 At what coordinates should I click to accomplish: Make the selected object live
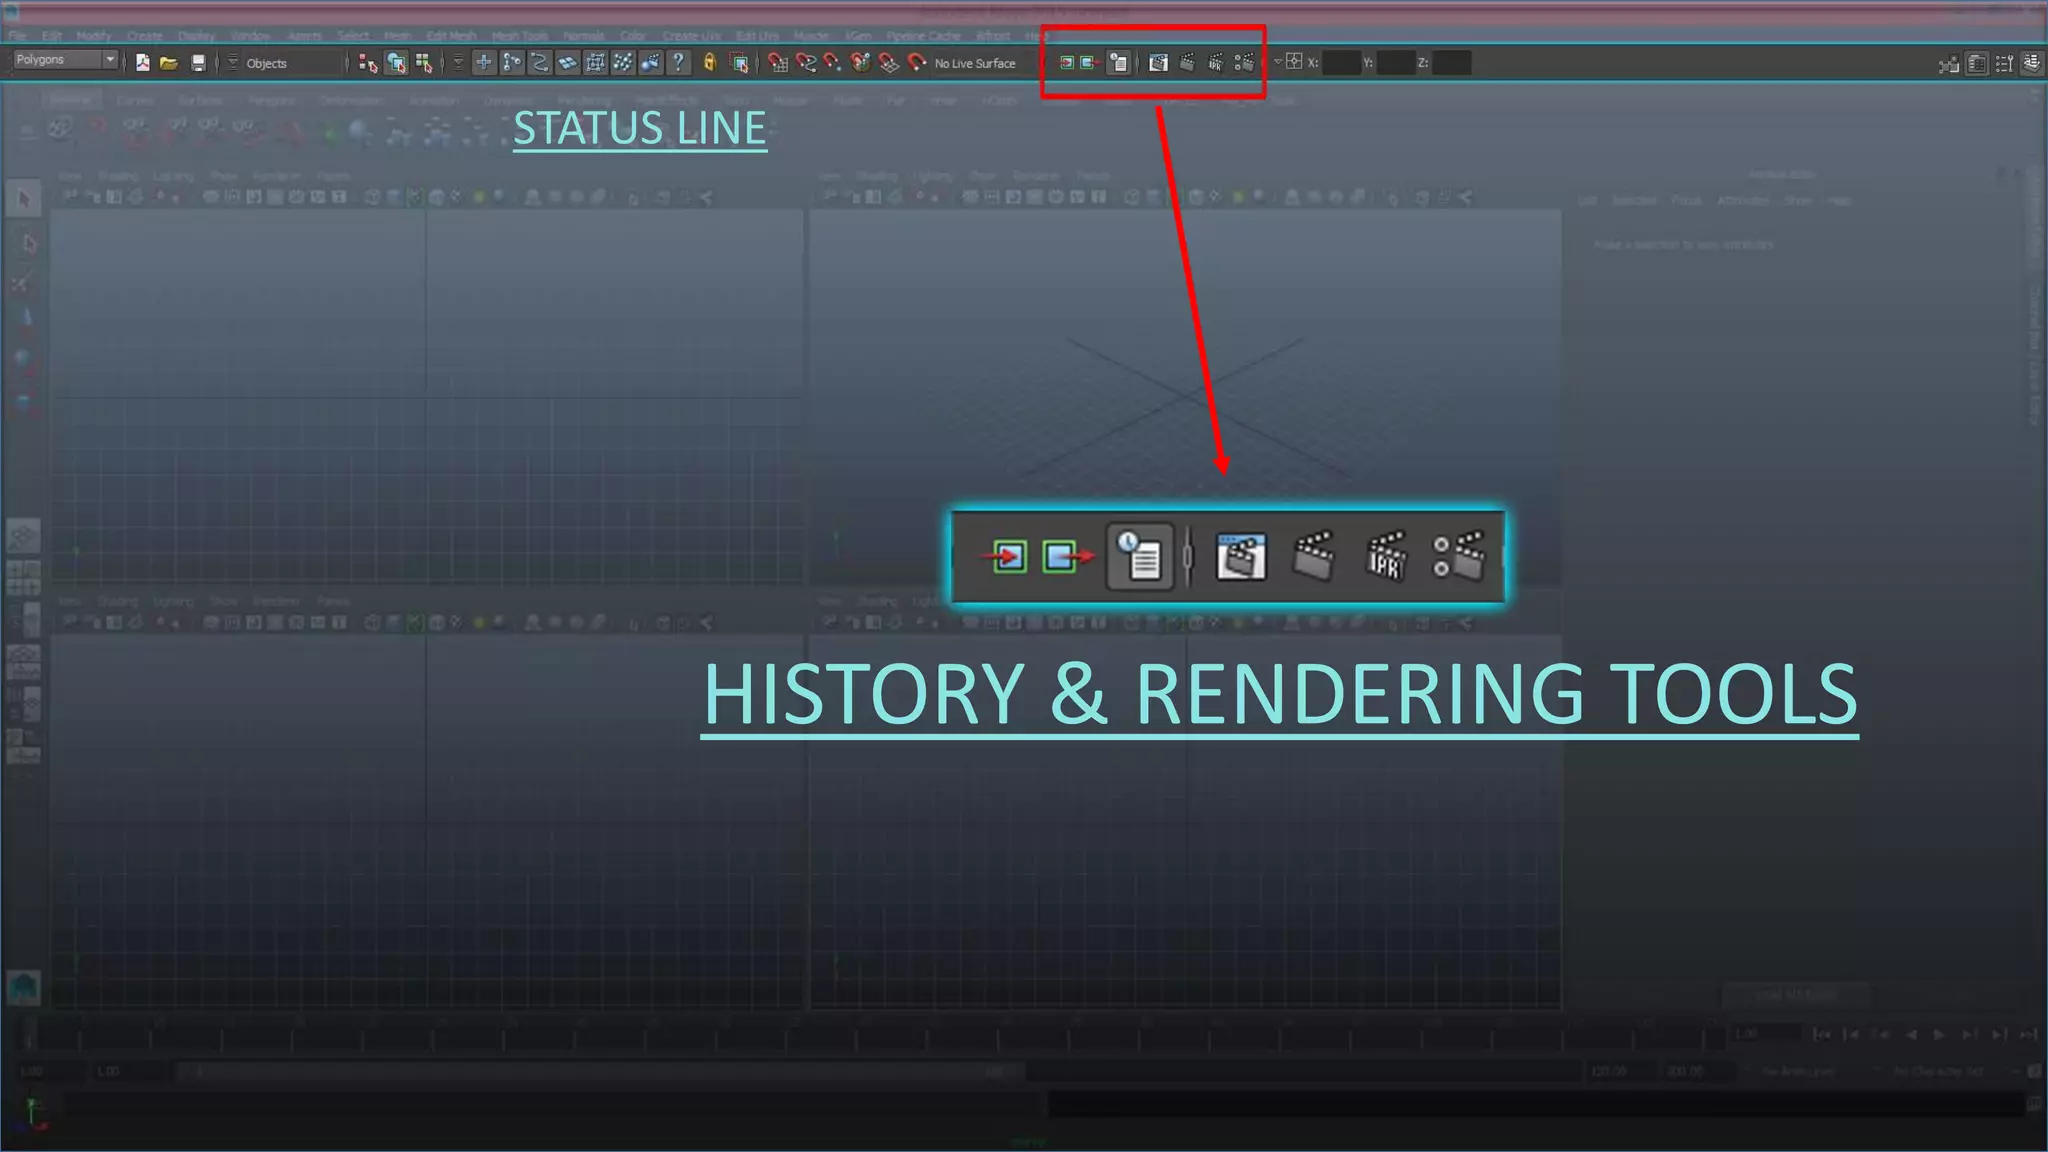pyautogui.click(x=917, y=63)
